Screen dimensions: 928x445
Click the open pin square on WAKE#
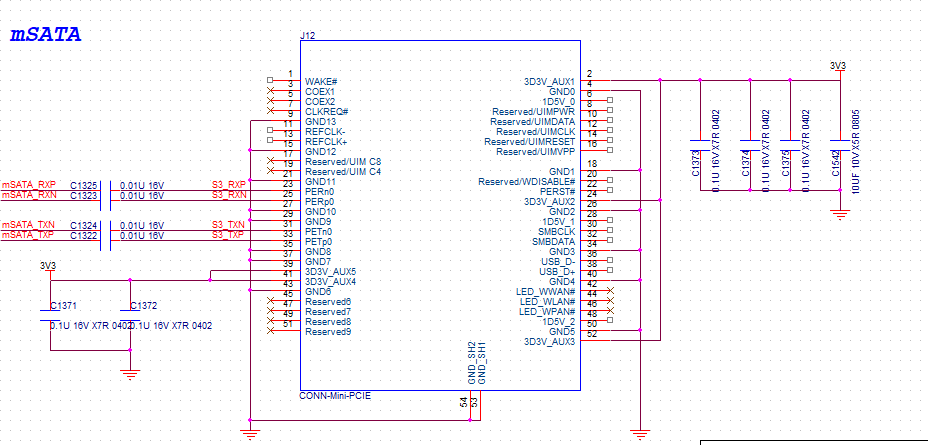(270, 80)
